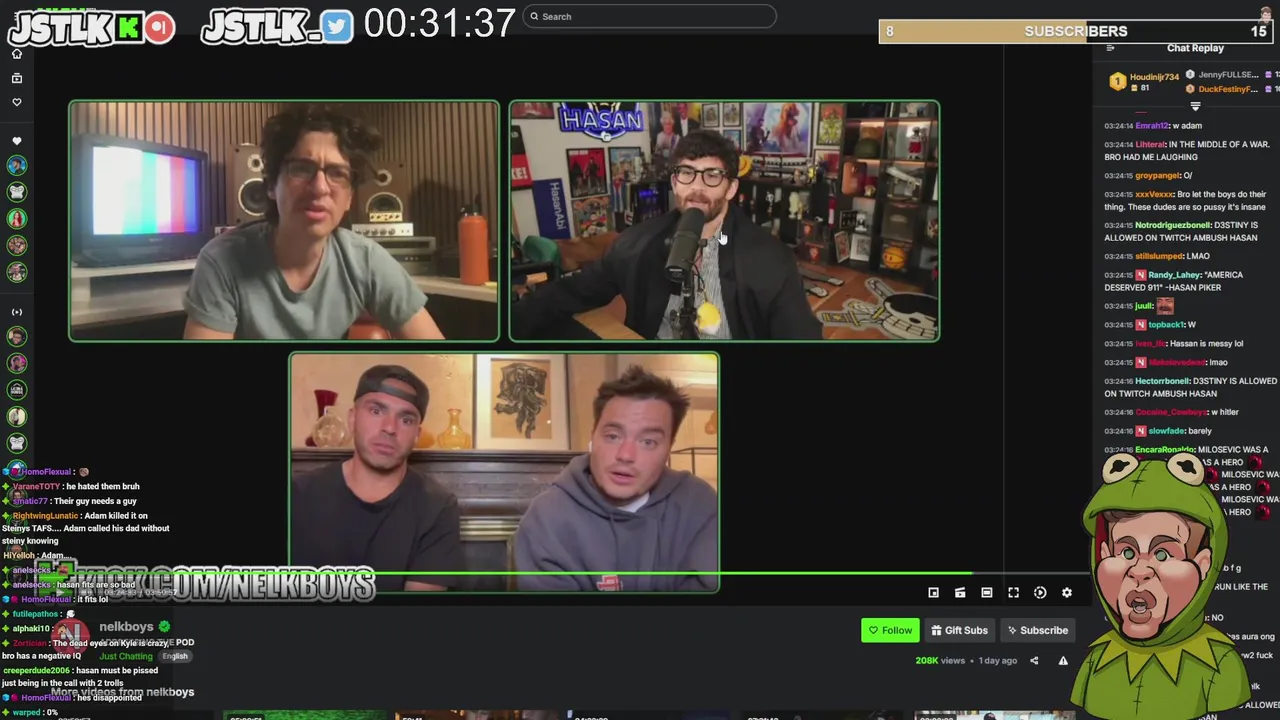Enable picture-in-picture mini player
Image resolution: width=1280 pixels, height=720 pixels.
click(933, 593)
